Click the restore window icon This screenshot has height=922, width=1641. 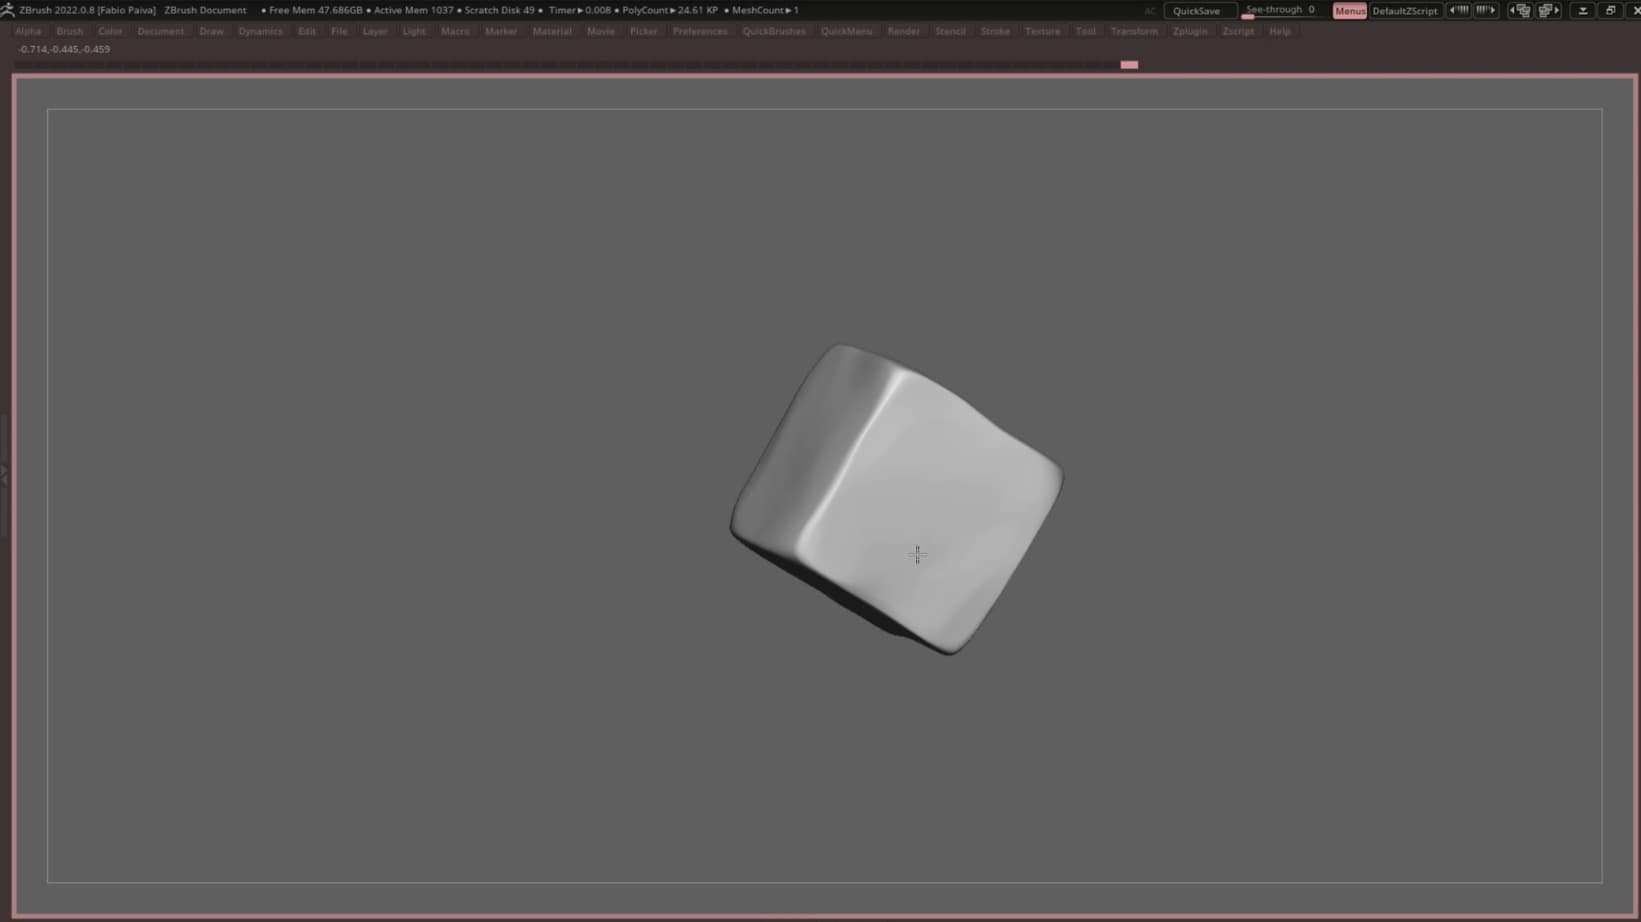pos(1610,10)
